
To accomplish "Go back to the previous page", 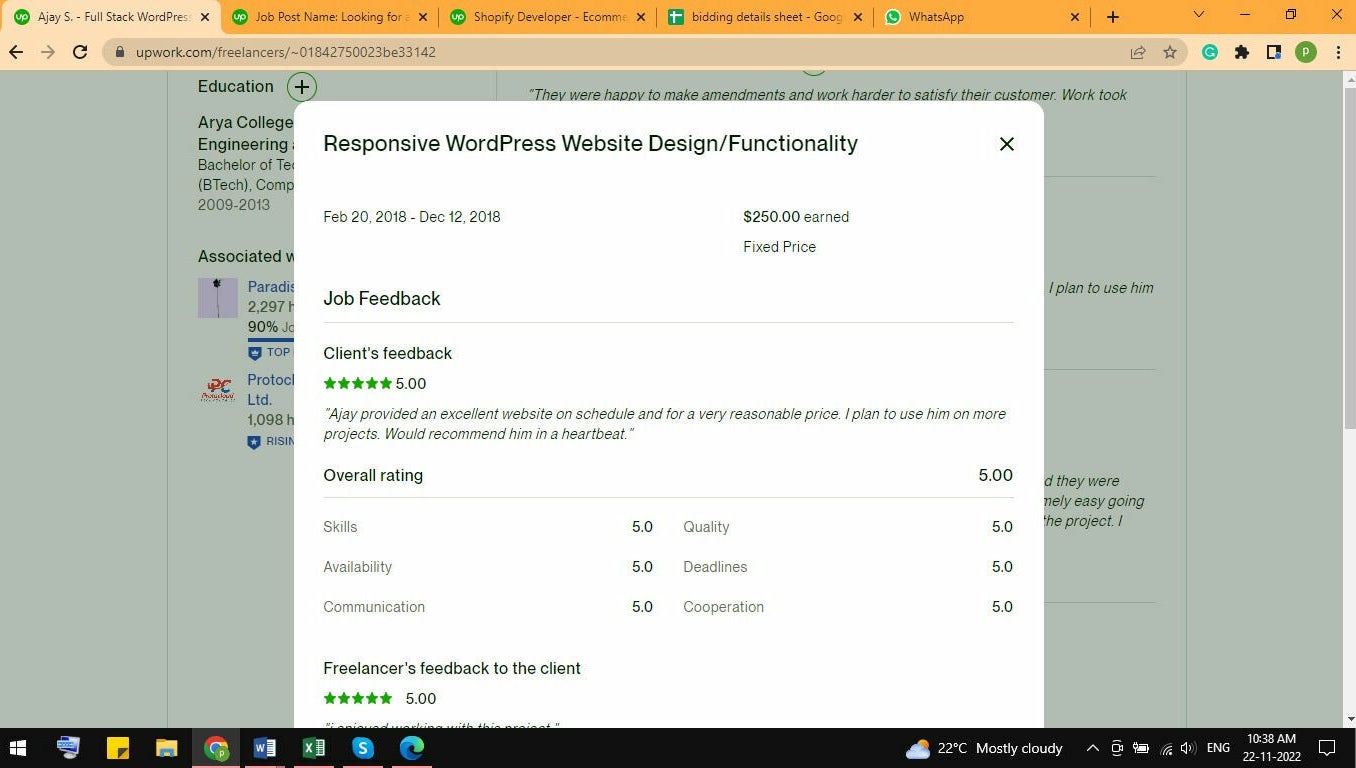I will pos(16,52).
